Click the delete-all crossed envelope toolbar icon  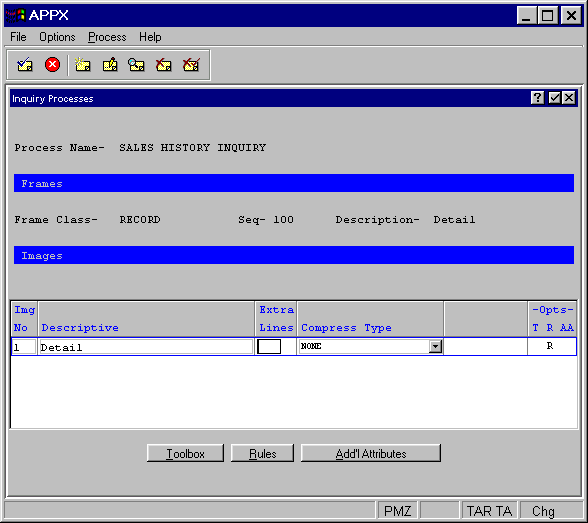click(191, 65)
